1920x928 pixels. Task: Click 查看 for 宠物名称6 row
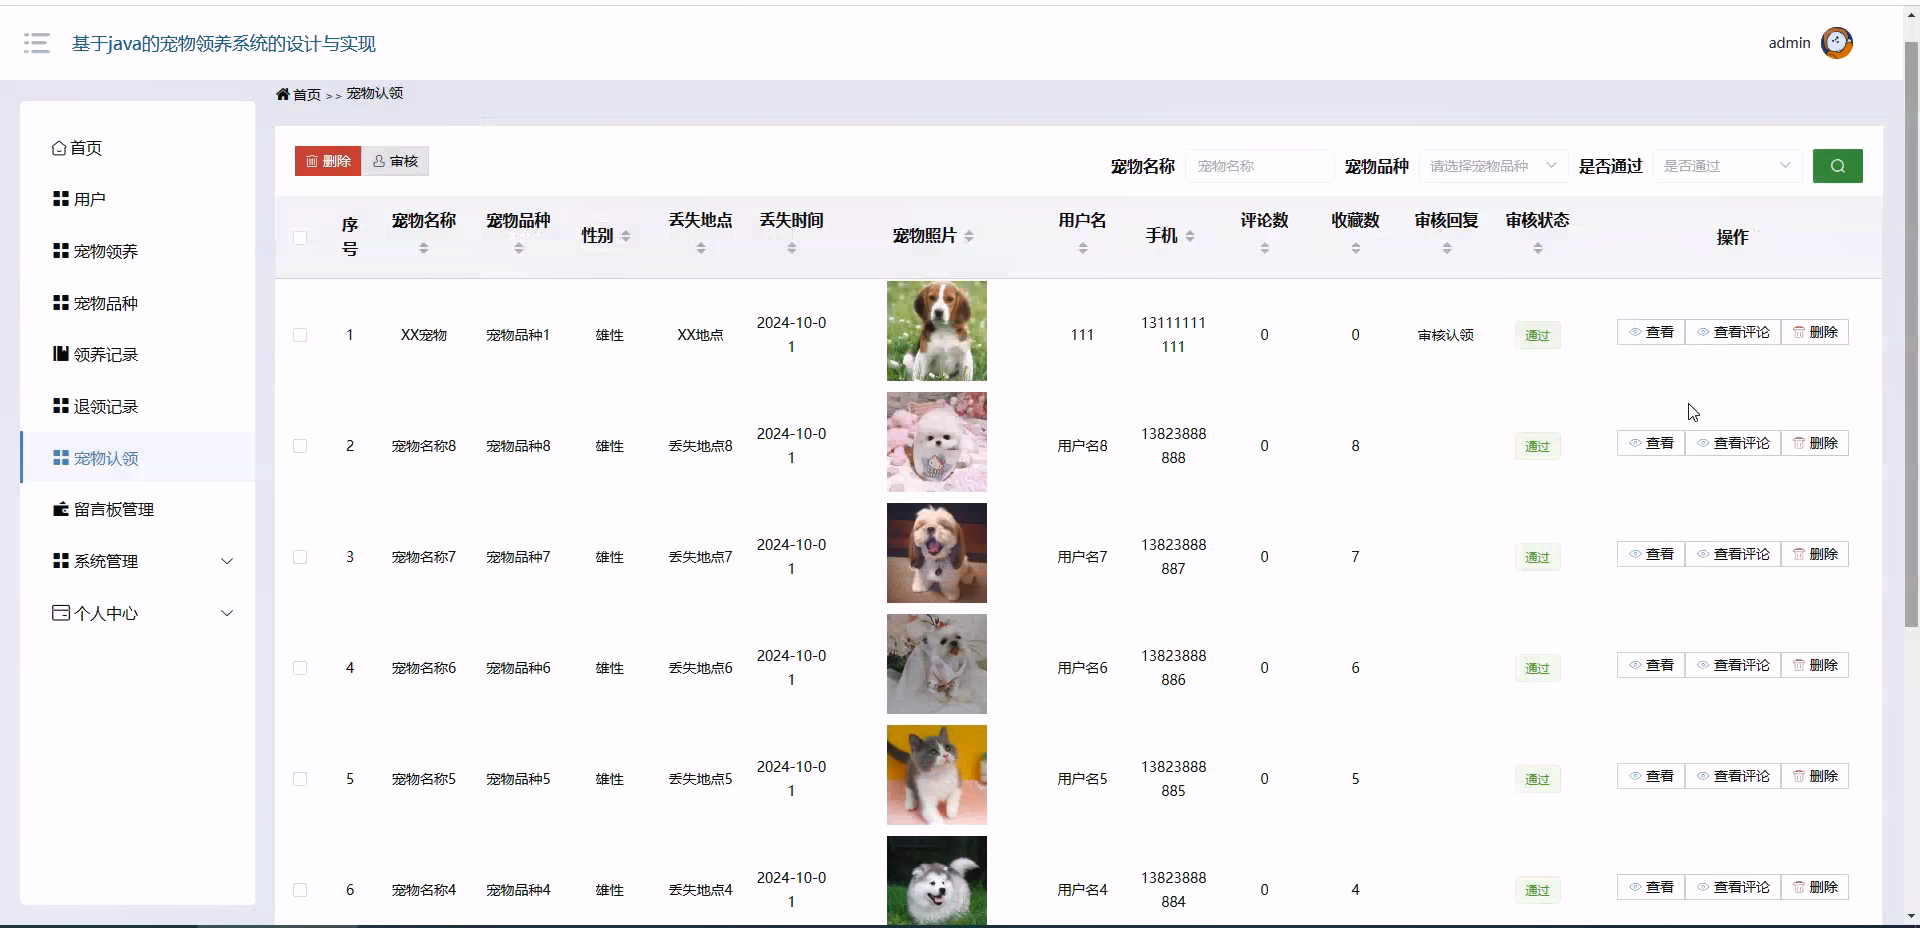1651,665
